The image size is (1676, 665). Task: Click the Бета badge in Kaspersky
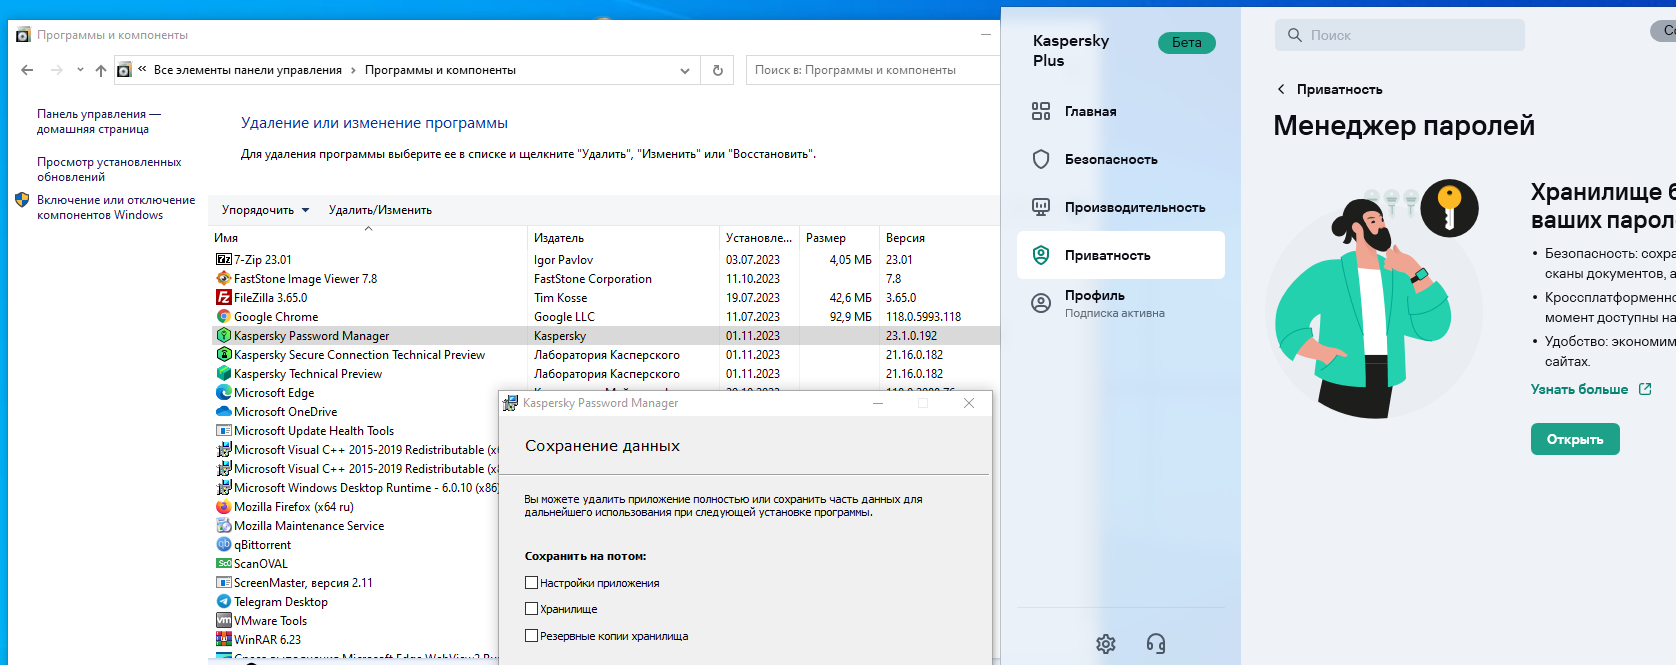tap(1187, 42)
